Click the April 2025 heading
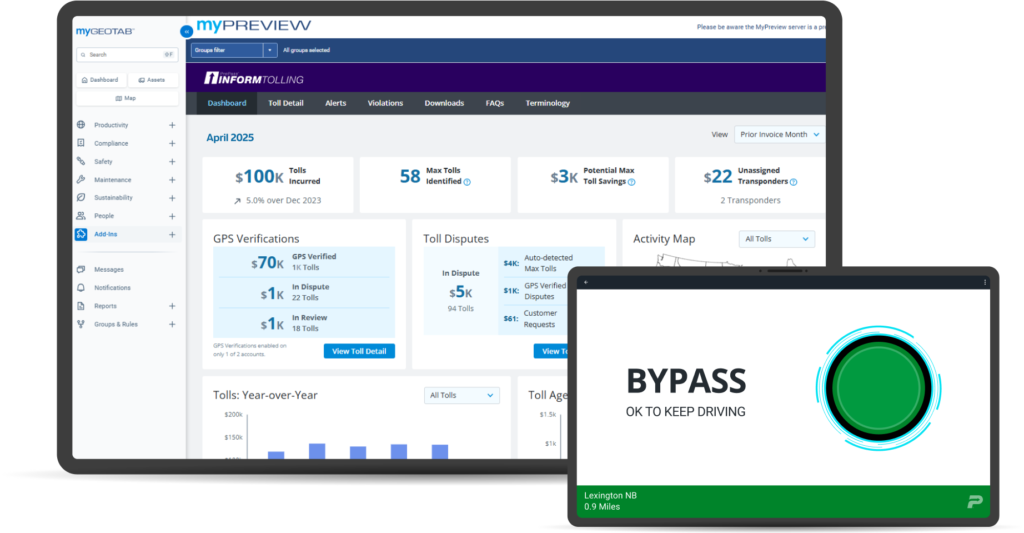The width and height of the screenshot is (1024, 533). pyautogui.click(x=230, y=137)
